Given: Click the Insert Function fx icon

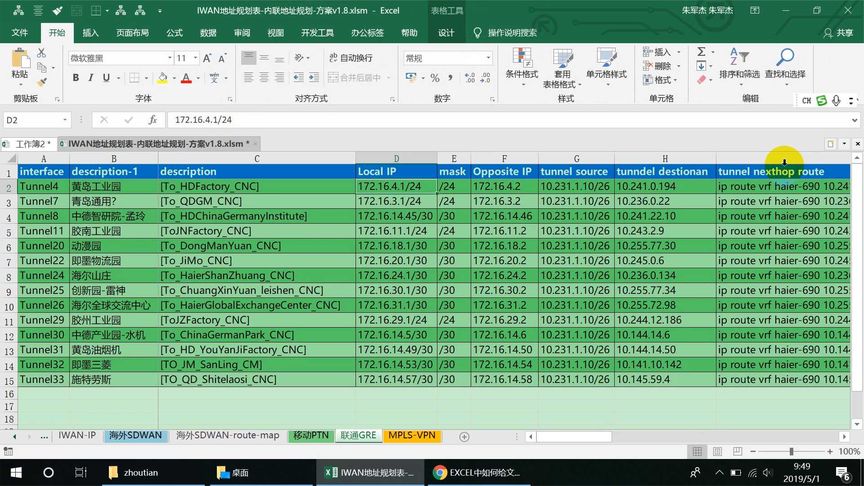Looking at the screenshot, I should [x=153, y=120].
